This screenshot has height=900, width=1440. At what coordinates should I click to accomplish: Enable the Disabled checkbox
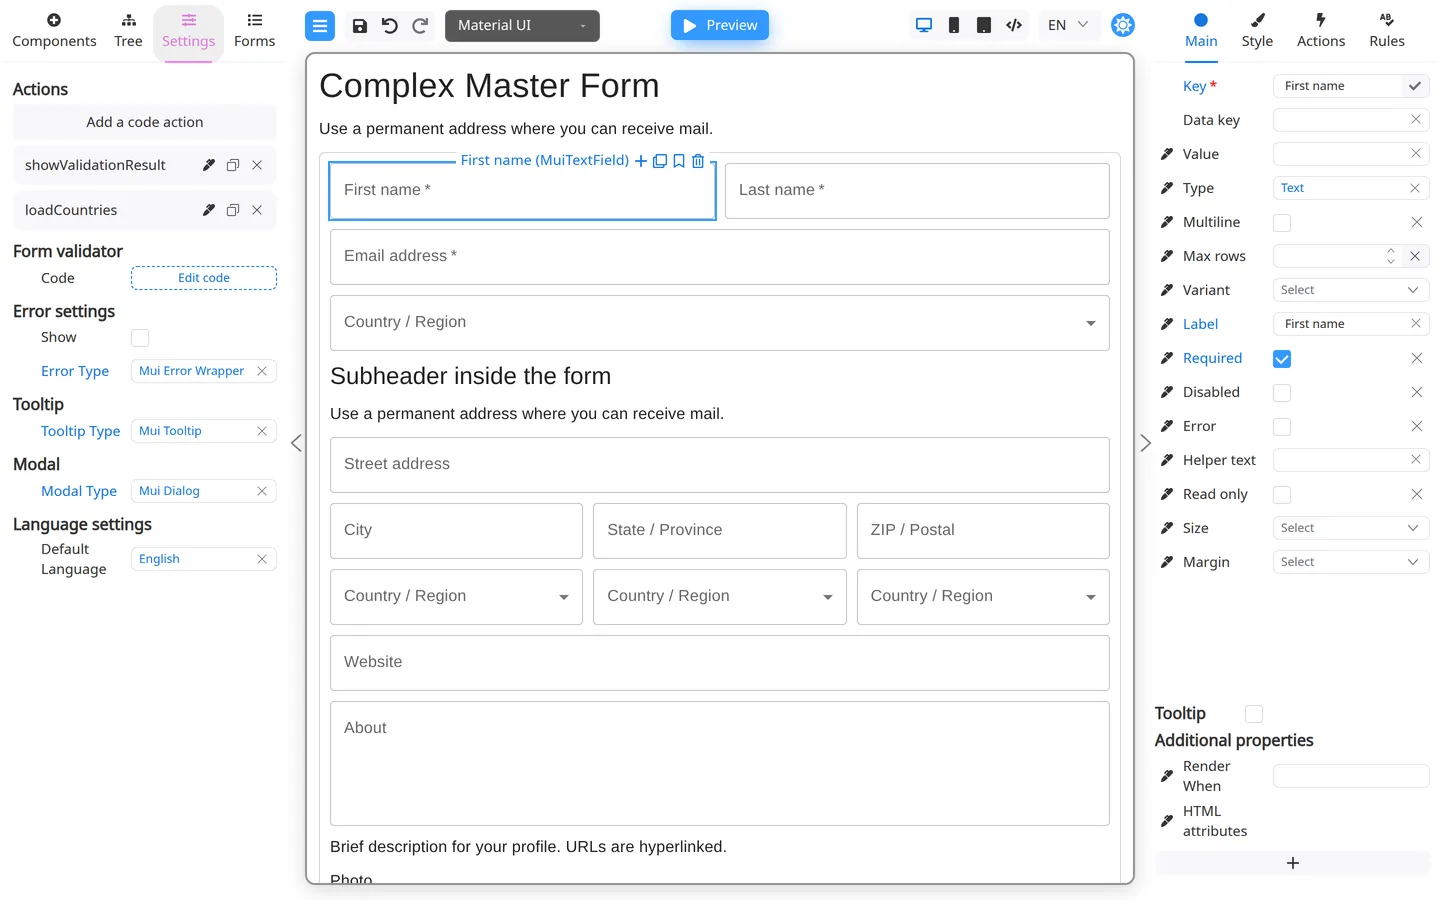pos(1282,393)
